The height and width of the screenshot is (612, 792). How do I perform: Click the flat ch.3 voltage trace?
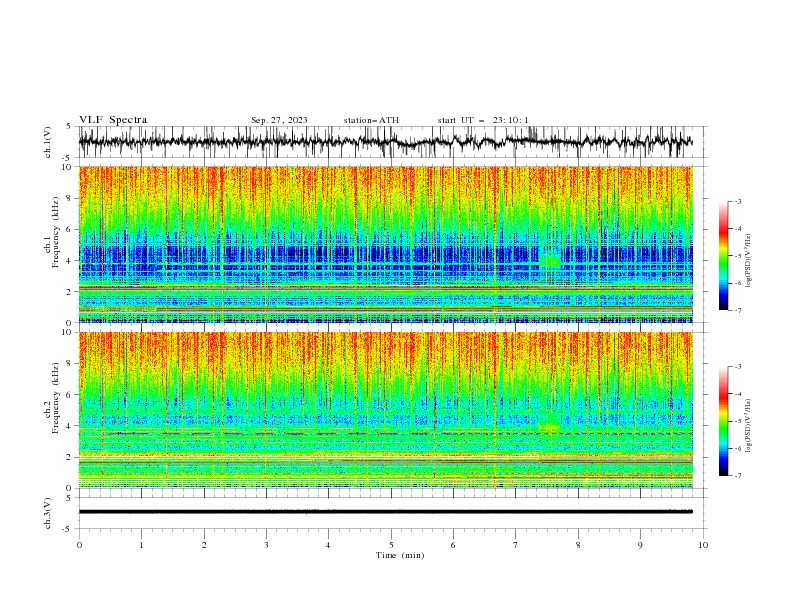pyautogui.click(x=385, y=512)
